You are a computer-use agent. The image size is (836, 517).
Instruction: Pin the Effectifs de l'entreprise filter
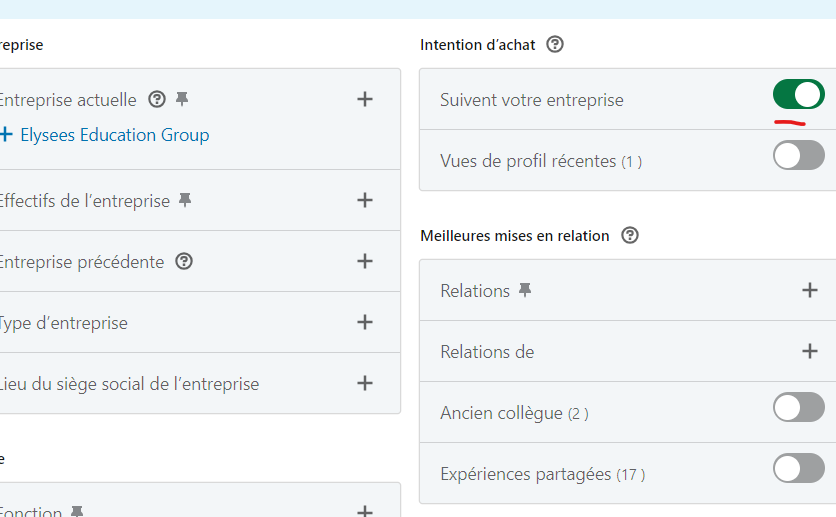[185, 200]
